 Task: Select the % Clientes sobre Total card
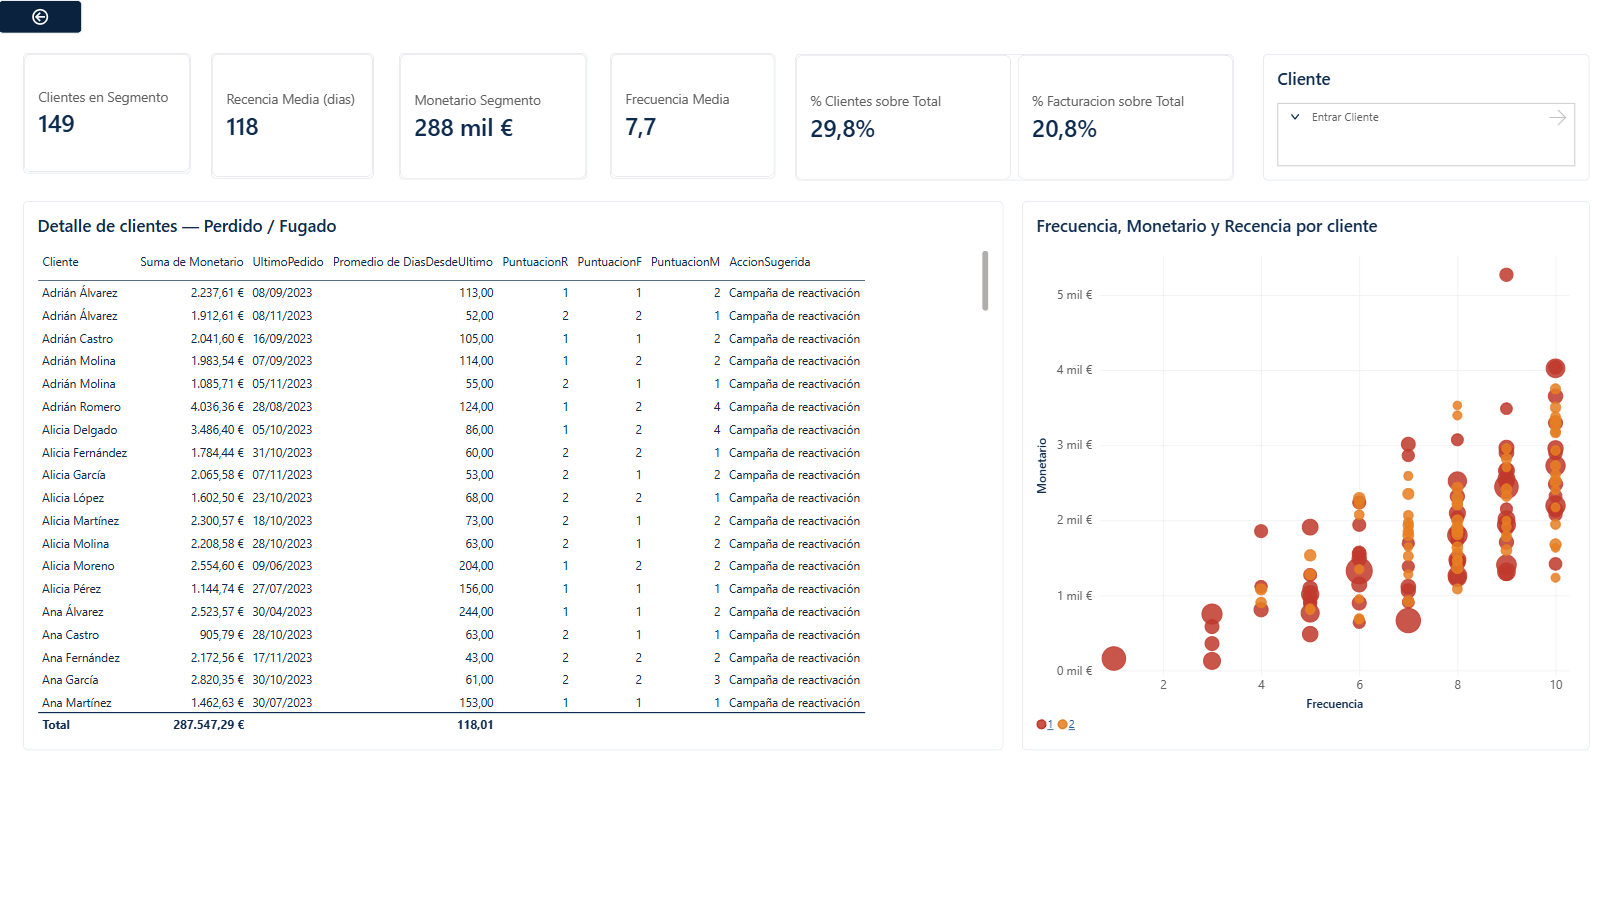903,117
